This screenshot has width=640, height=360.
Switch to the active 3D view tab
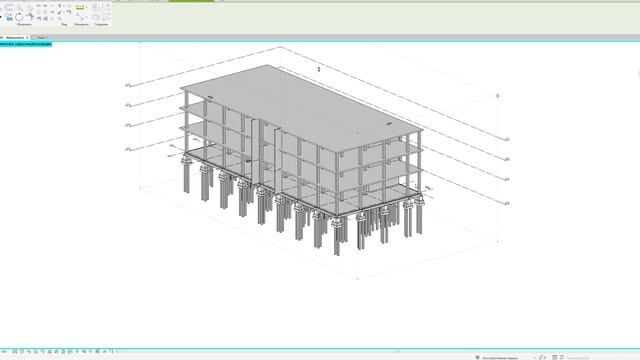[x=14, y=38]
